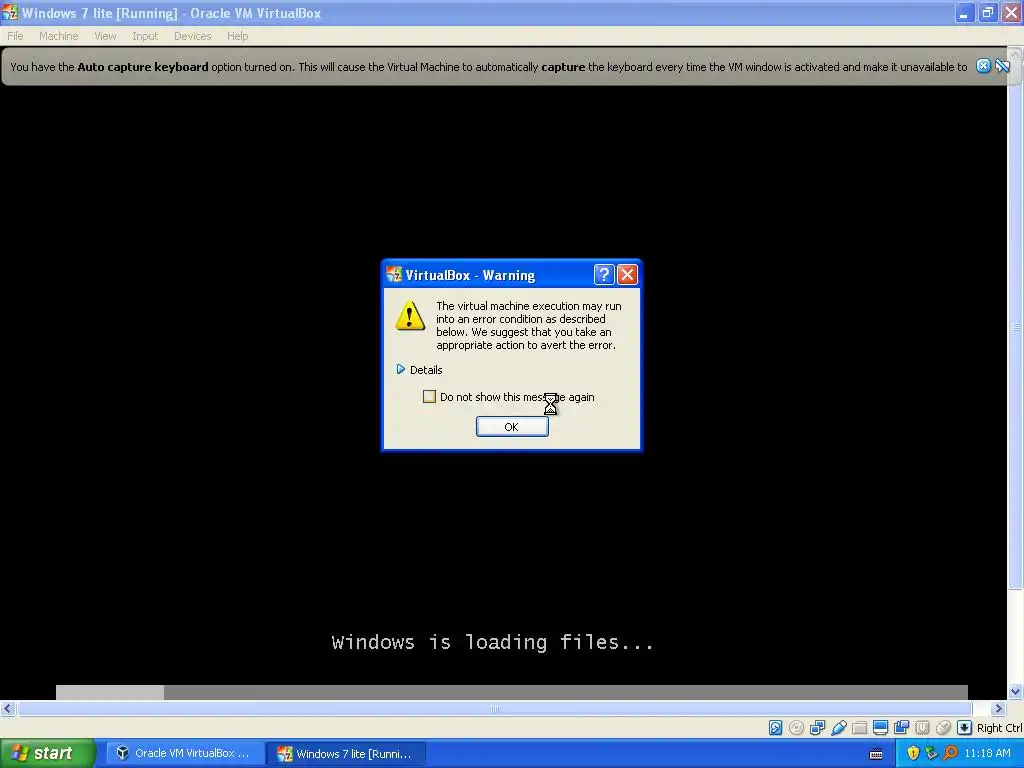Click the safely remove hardware tray icon

931,753
